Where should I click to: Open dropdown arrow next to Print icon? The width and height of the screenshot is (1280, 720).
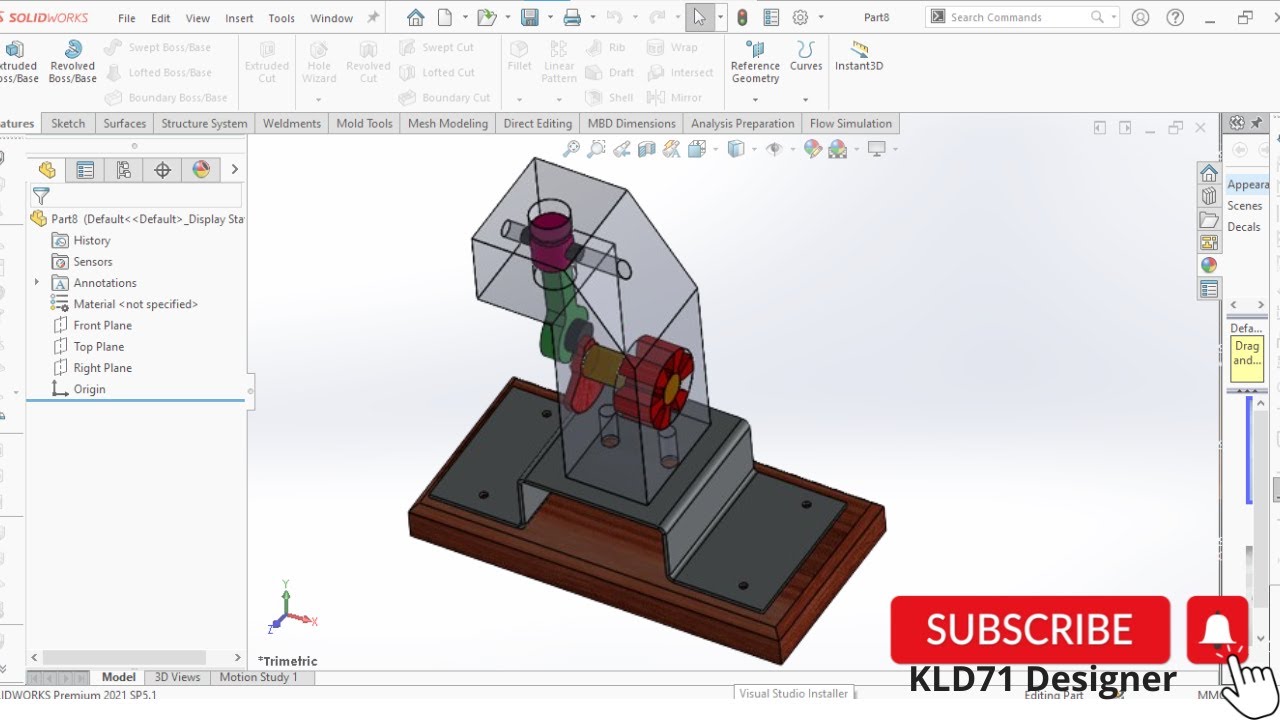click(x=593, y=17)
